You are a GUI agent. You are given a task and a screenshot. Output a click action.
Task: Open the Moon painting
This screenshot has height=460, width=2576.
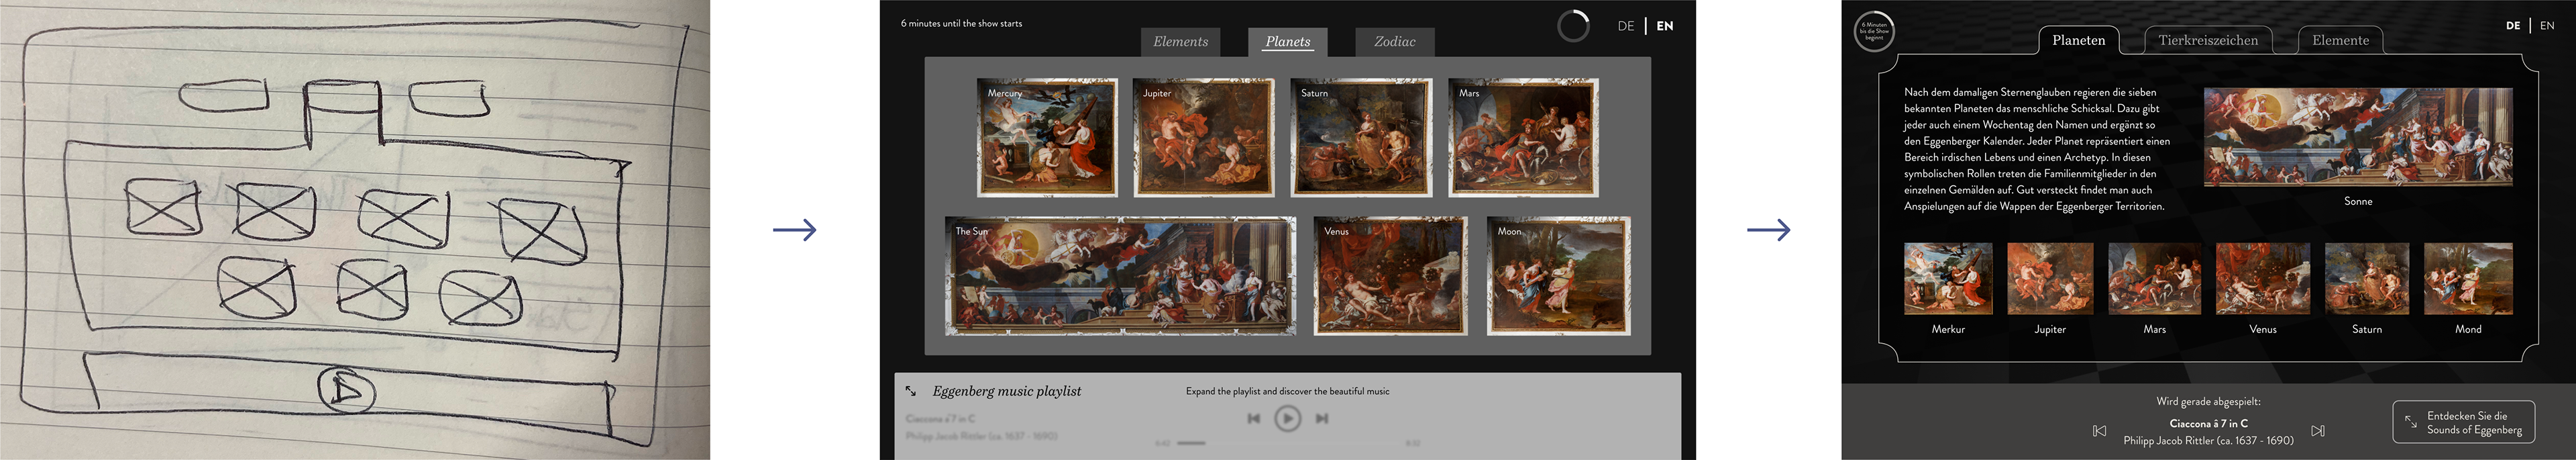coord(1558,275)
